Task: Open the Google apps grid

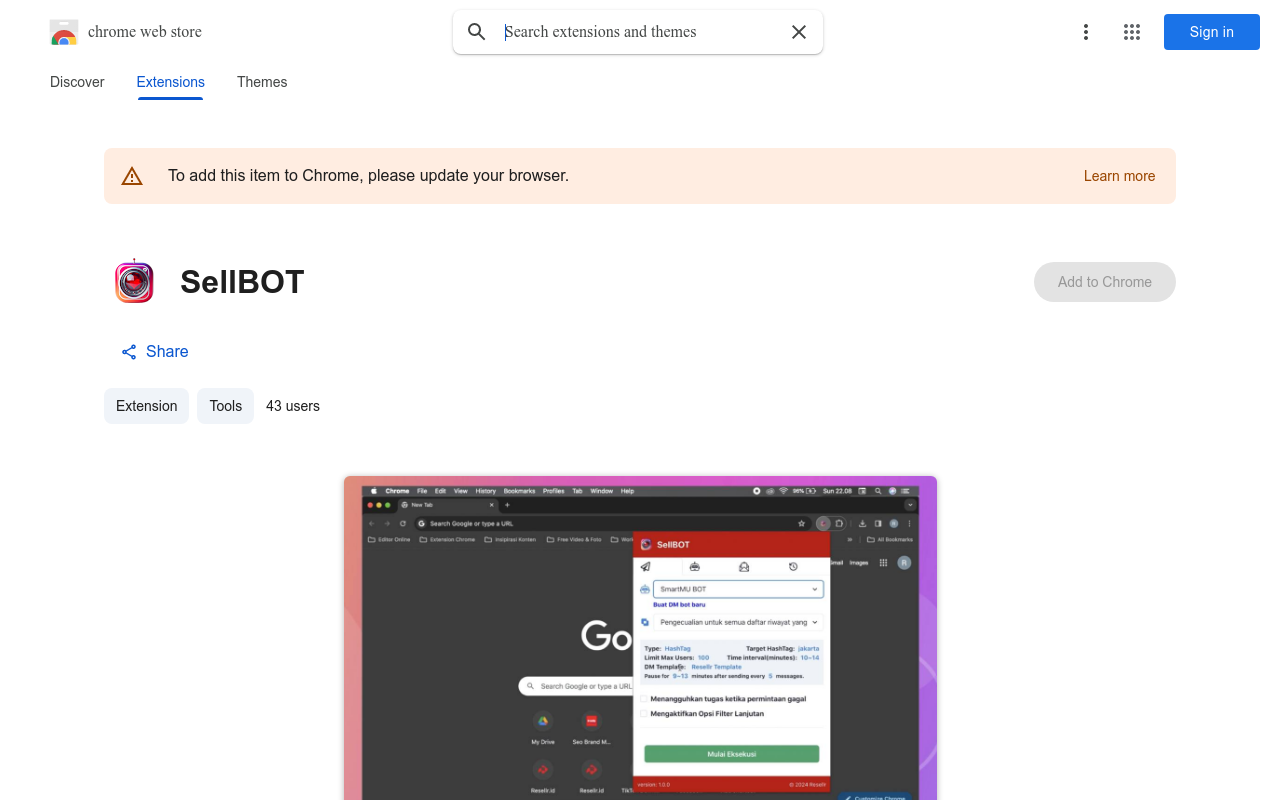Action: point(1132,32)
